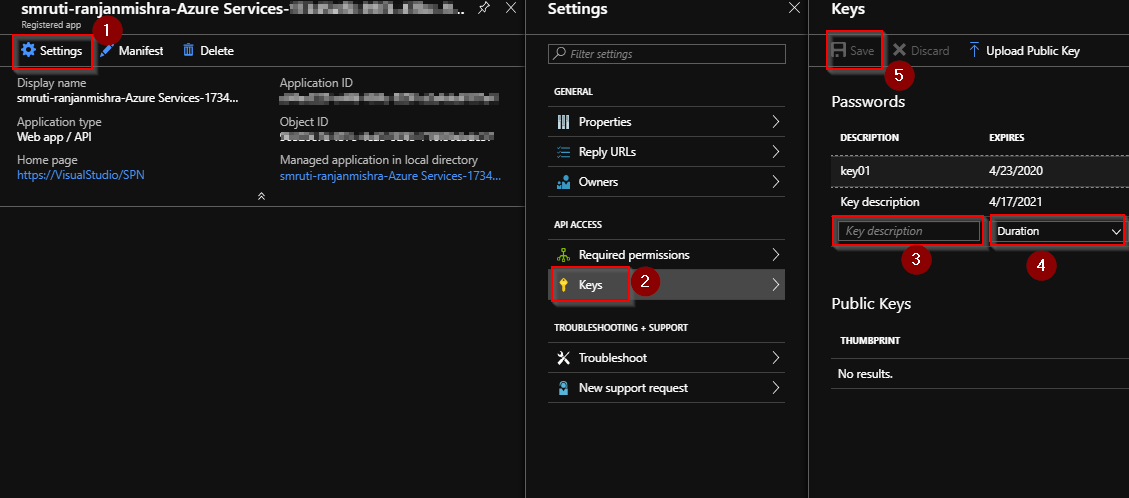Click the Owners people icon
The height and width of the screenshot is (498, 1129).
pyautogui.click(x=564, y=182)
